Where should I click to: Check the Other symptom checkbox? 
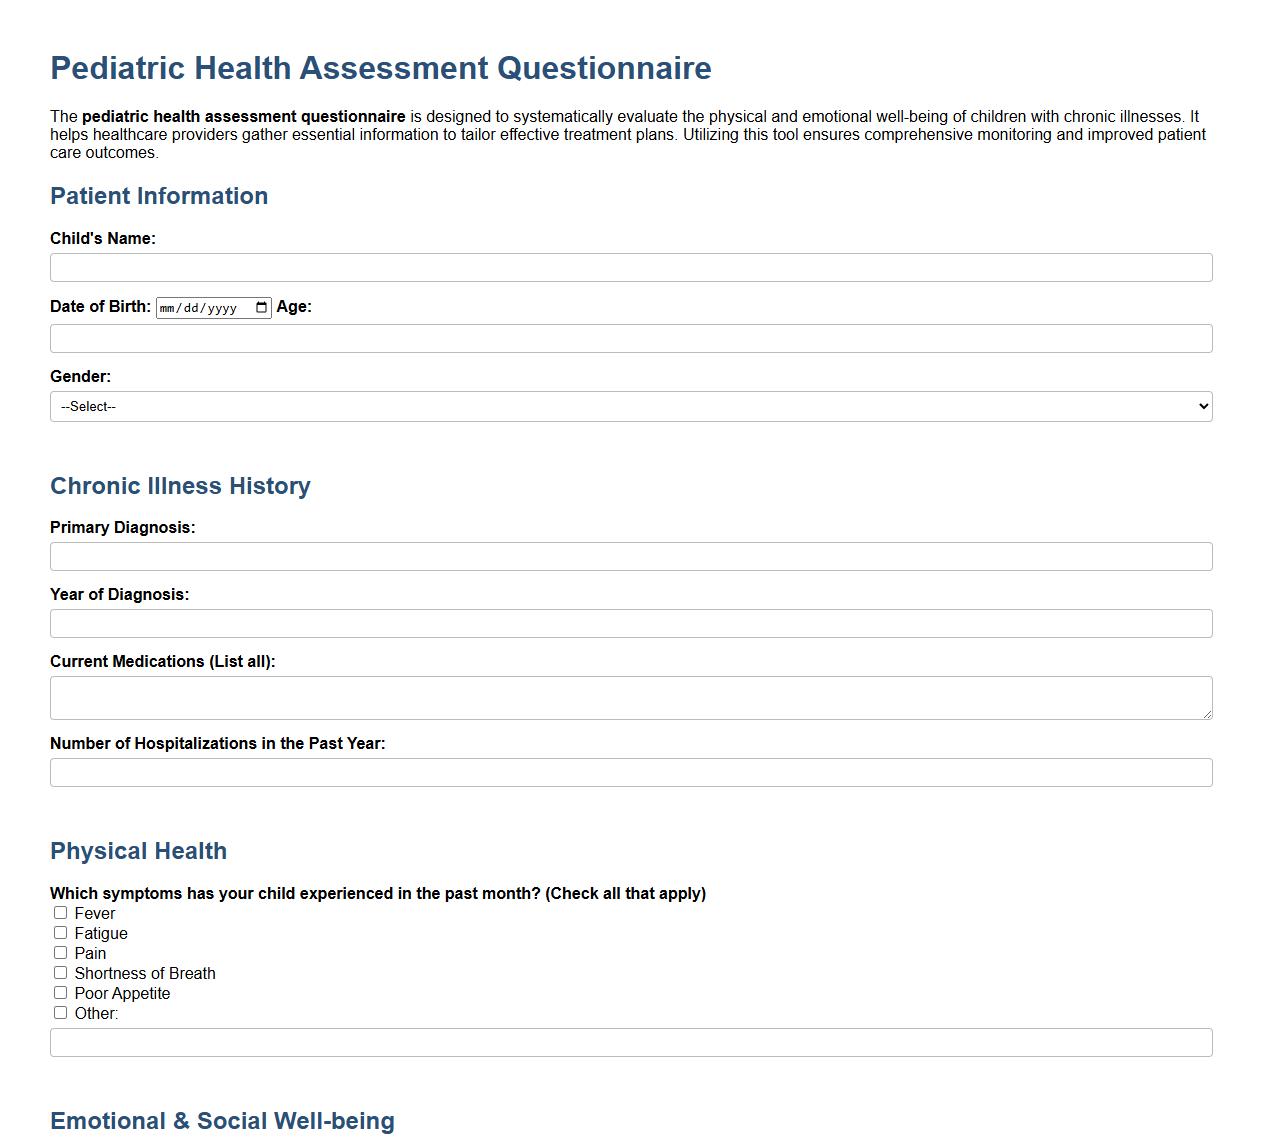coord(60,1012)
